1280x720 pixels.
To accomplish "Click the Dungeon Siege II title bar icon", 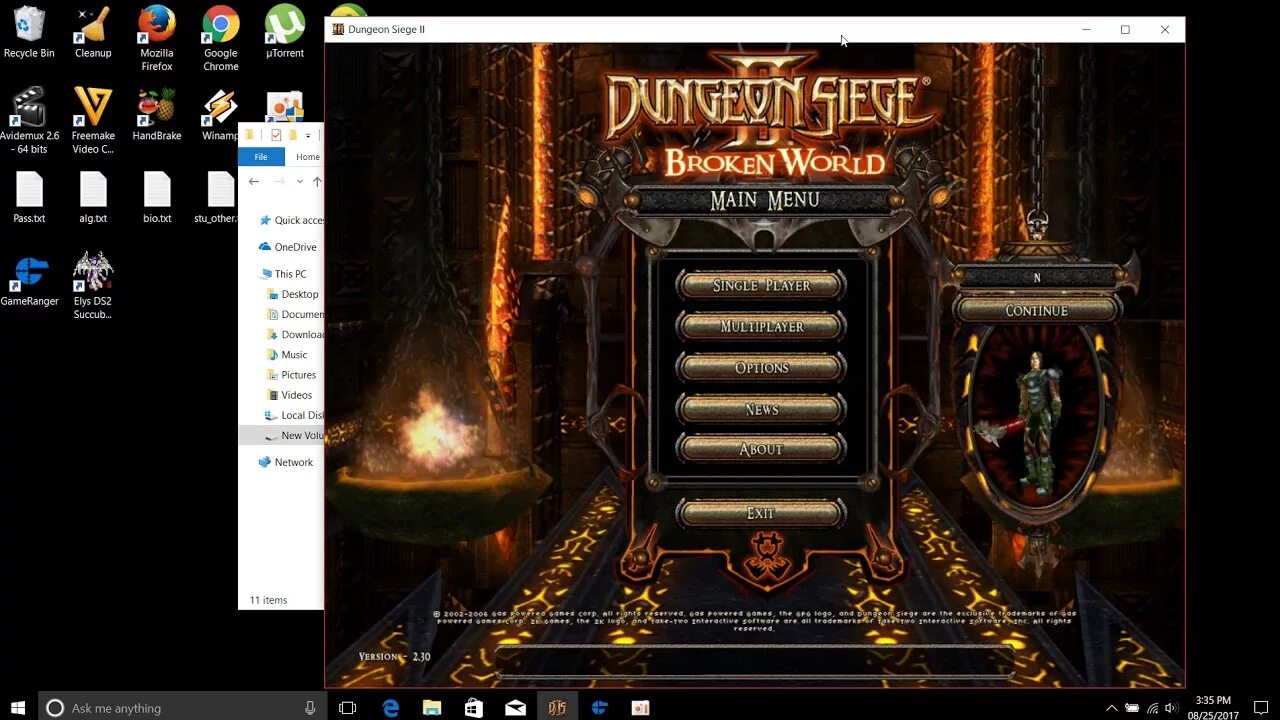I will (x=338, y=29).
